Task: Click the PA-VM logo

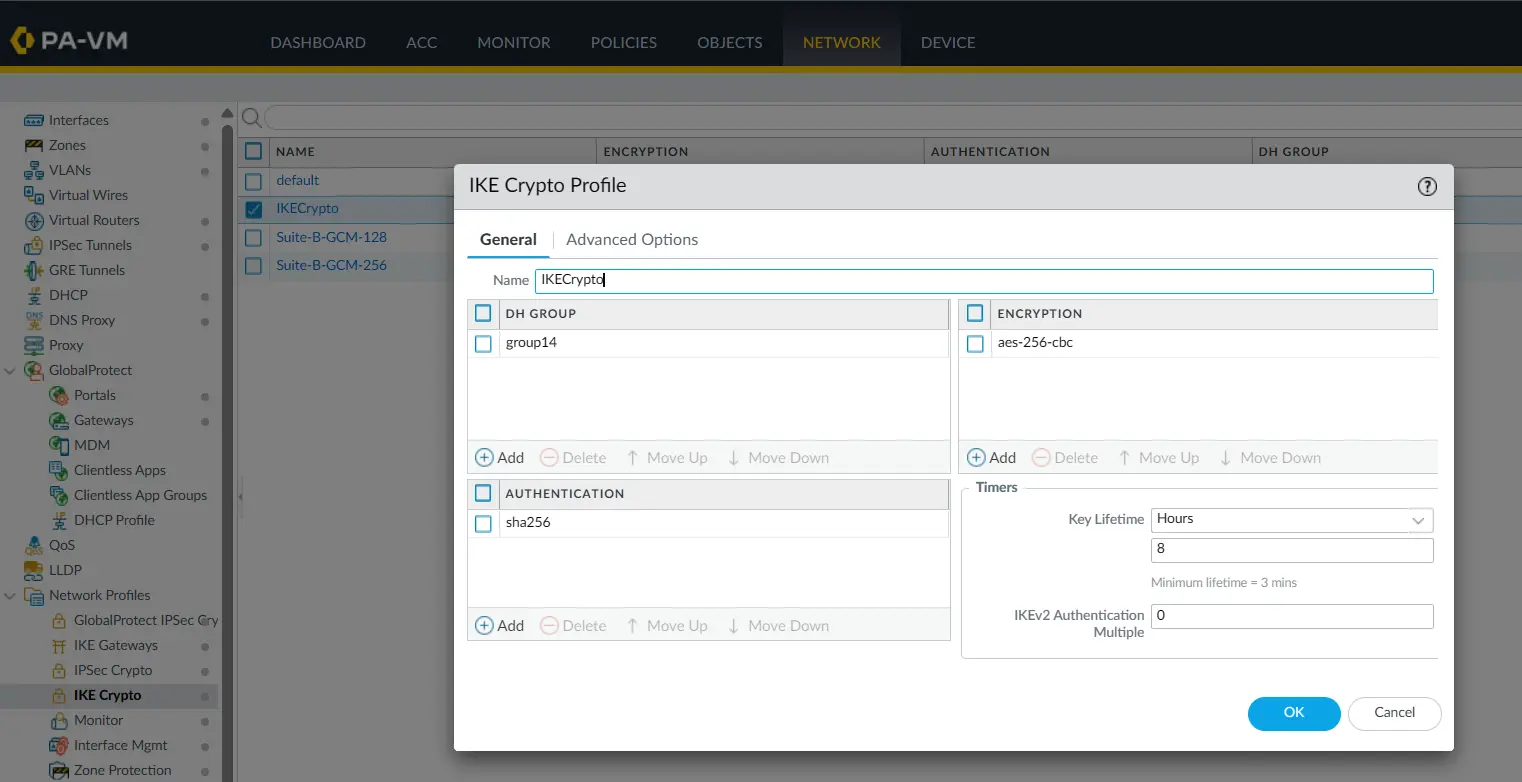Action: [68, 41]
